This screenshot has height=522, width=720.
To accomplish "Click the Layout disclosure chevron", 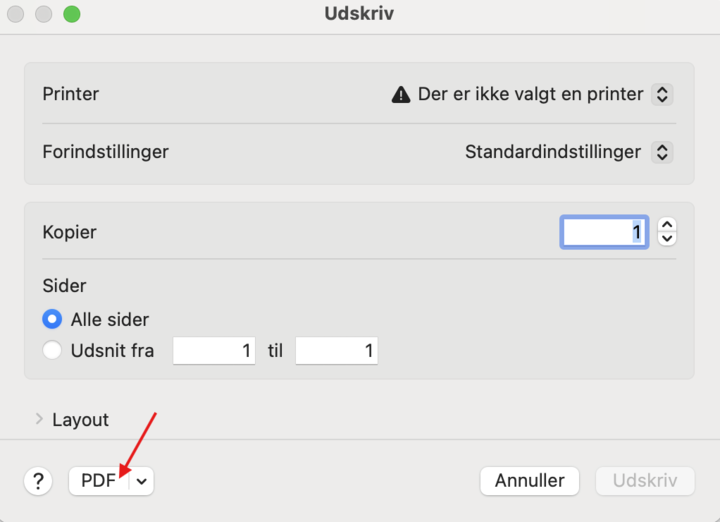I will tap(39, 420).
